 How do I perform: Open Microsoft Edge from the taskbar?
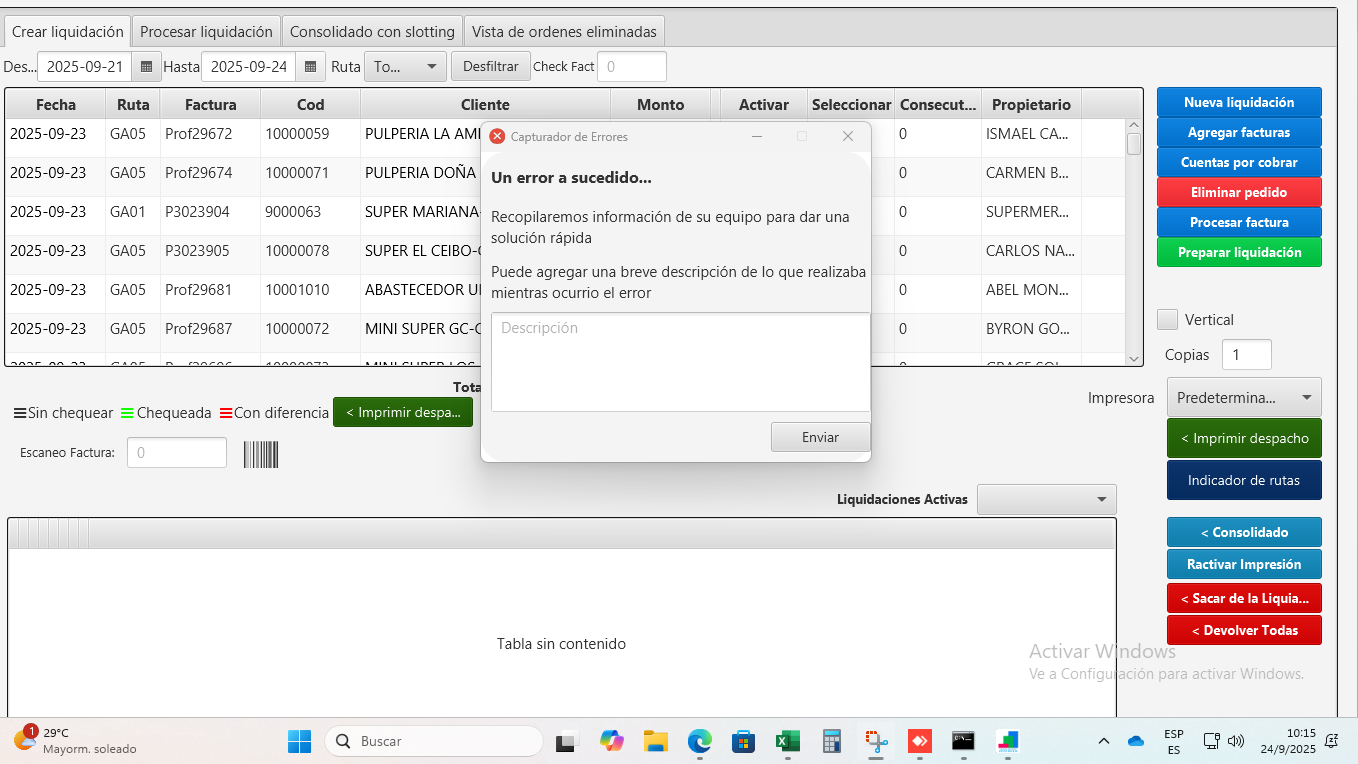tap(699, 741)
